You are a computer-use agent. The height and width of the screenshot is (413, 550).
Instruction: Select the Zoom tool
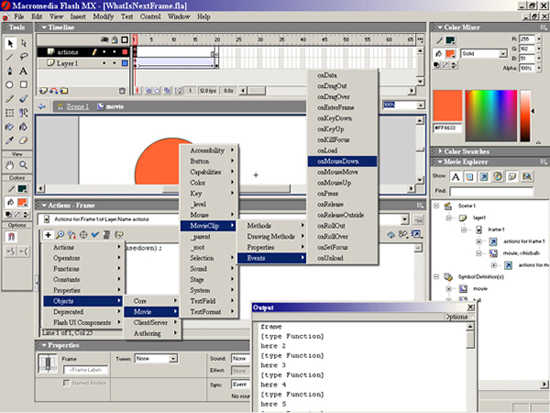24,165
